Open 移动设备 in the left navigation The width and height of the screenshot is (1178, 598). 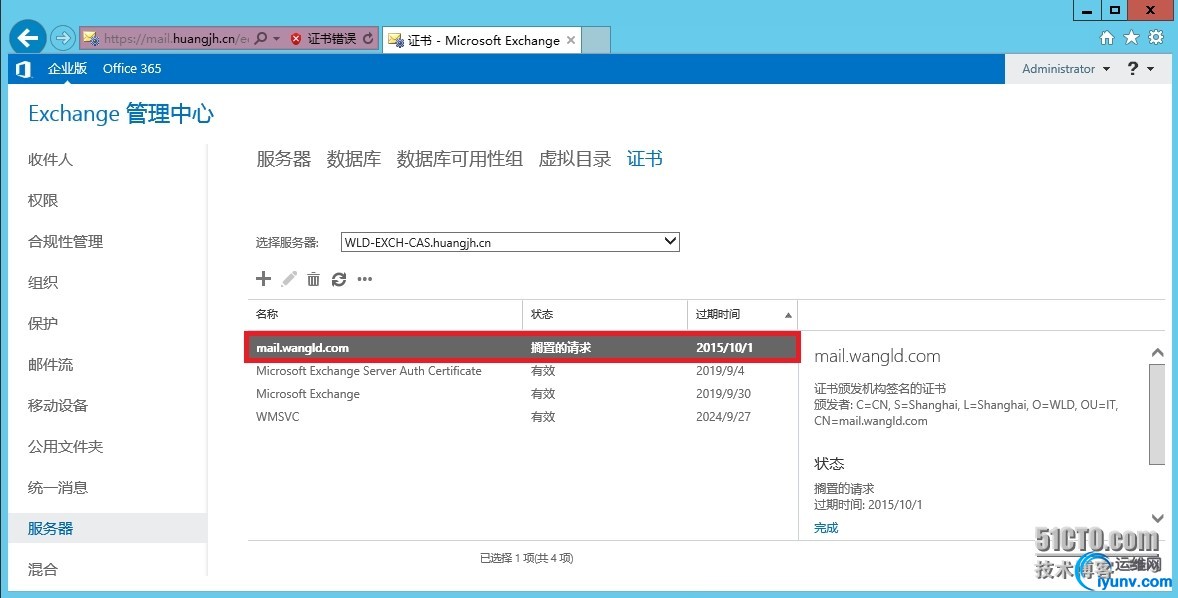(x=58, y=406)
